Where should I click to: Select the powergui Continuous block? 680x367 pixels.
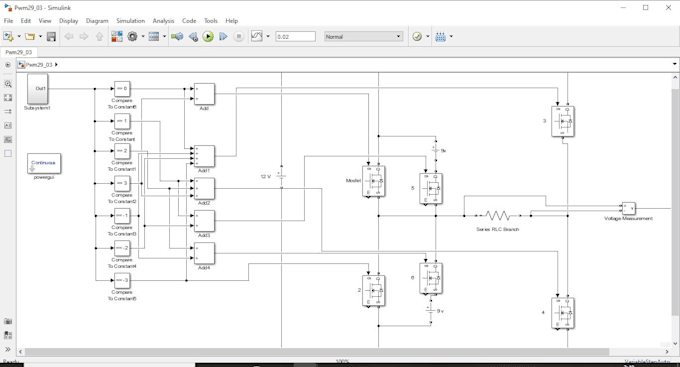[44, 164]
